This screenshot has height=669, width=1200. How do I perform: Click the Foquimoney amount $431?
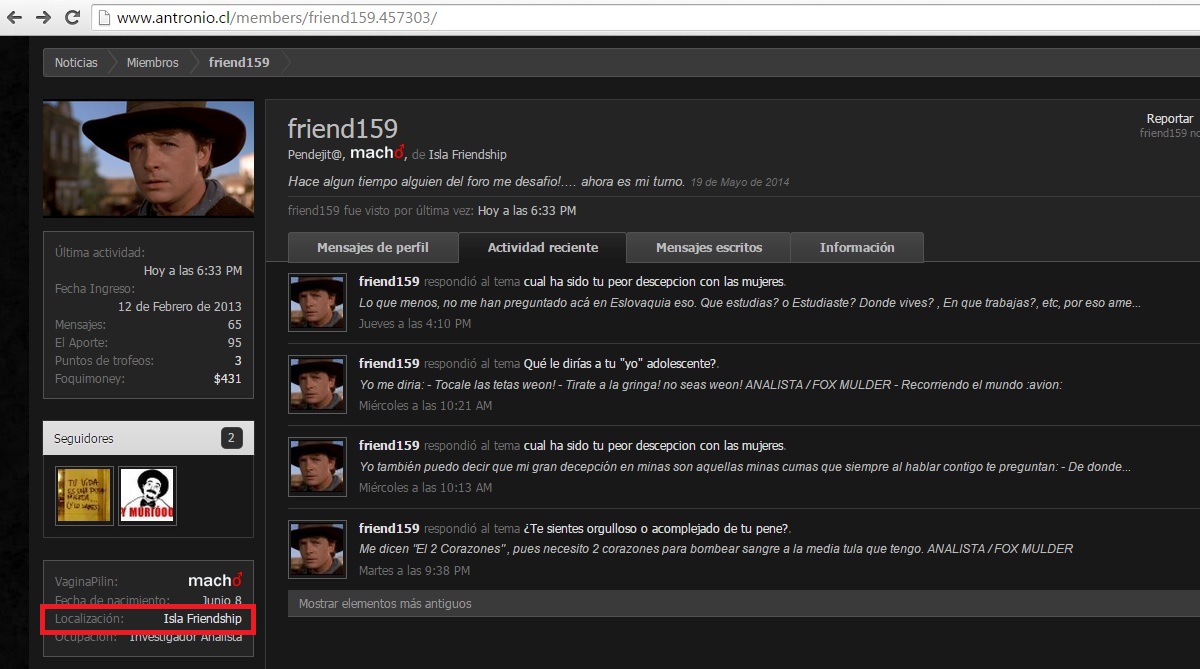pyautogui.click(x=228, y=379)
